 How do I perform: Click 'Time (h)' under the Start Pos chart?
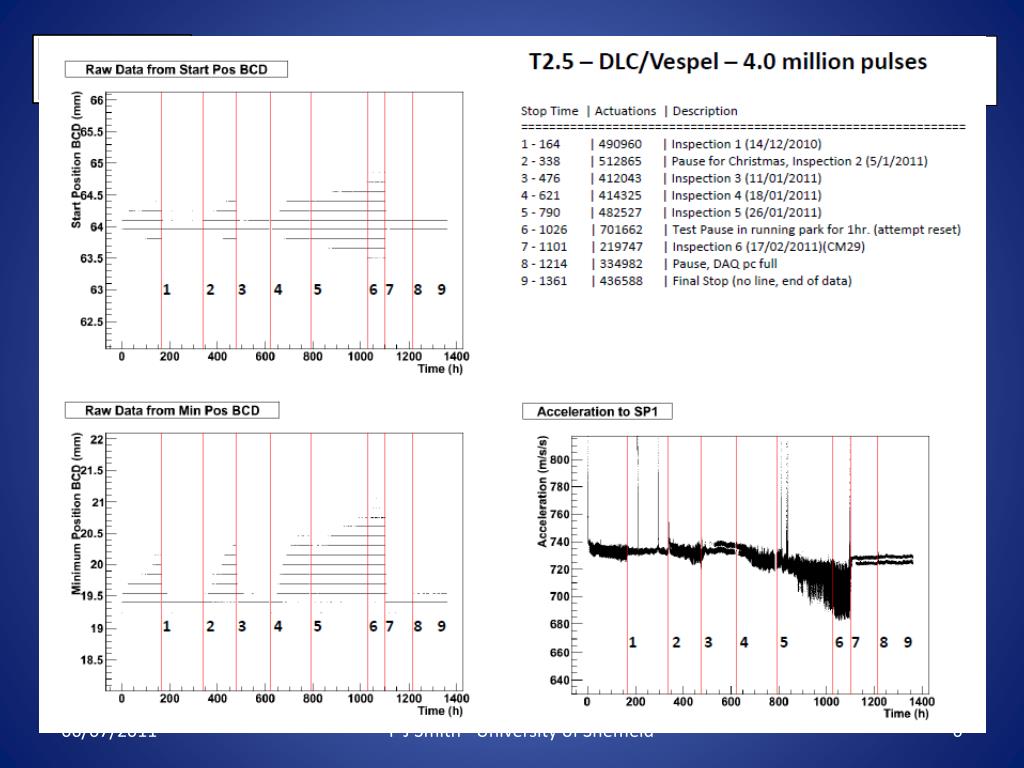tap(440, 369)
